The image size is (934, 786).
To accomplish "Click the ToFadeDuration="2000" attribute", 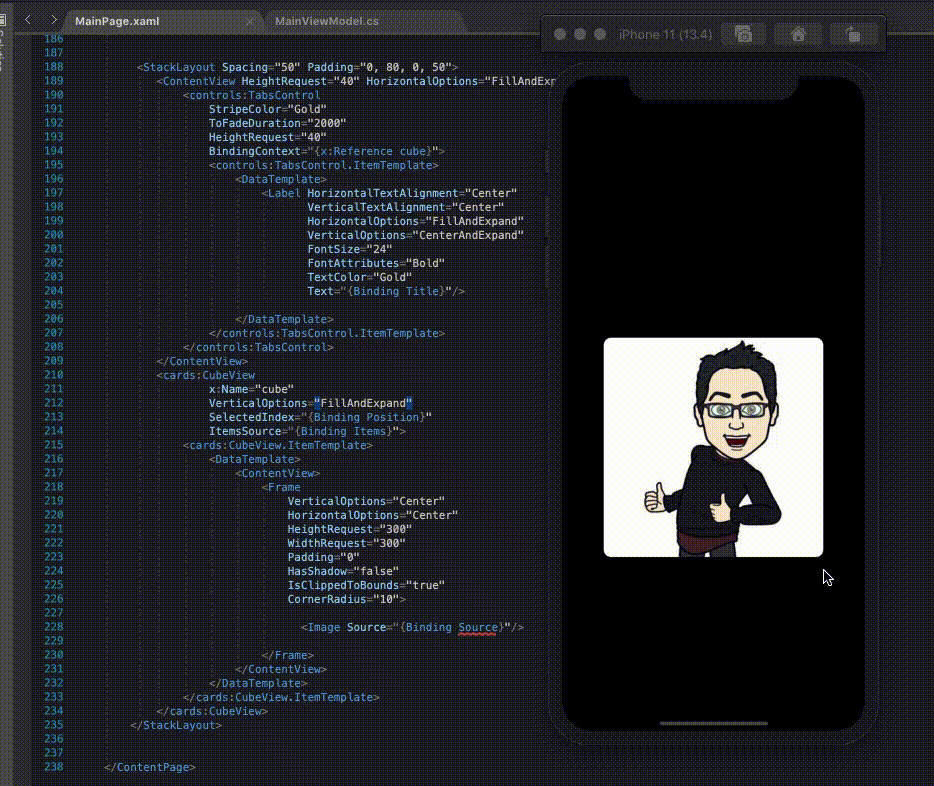I will coord(277,123).
